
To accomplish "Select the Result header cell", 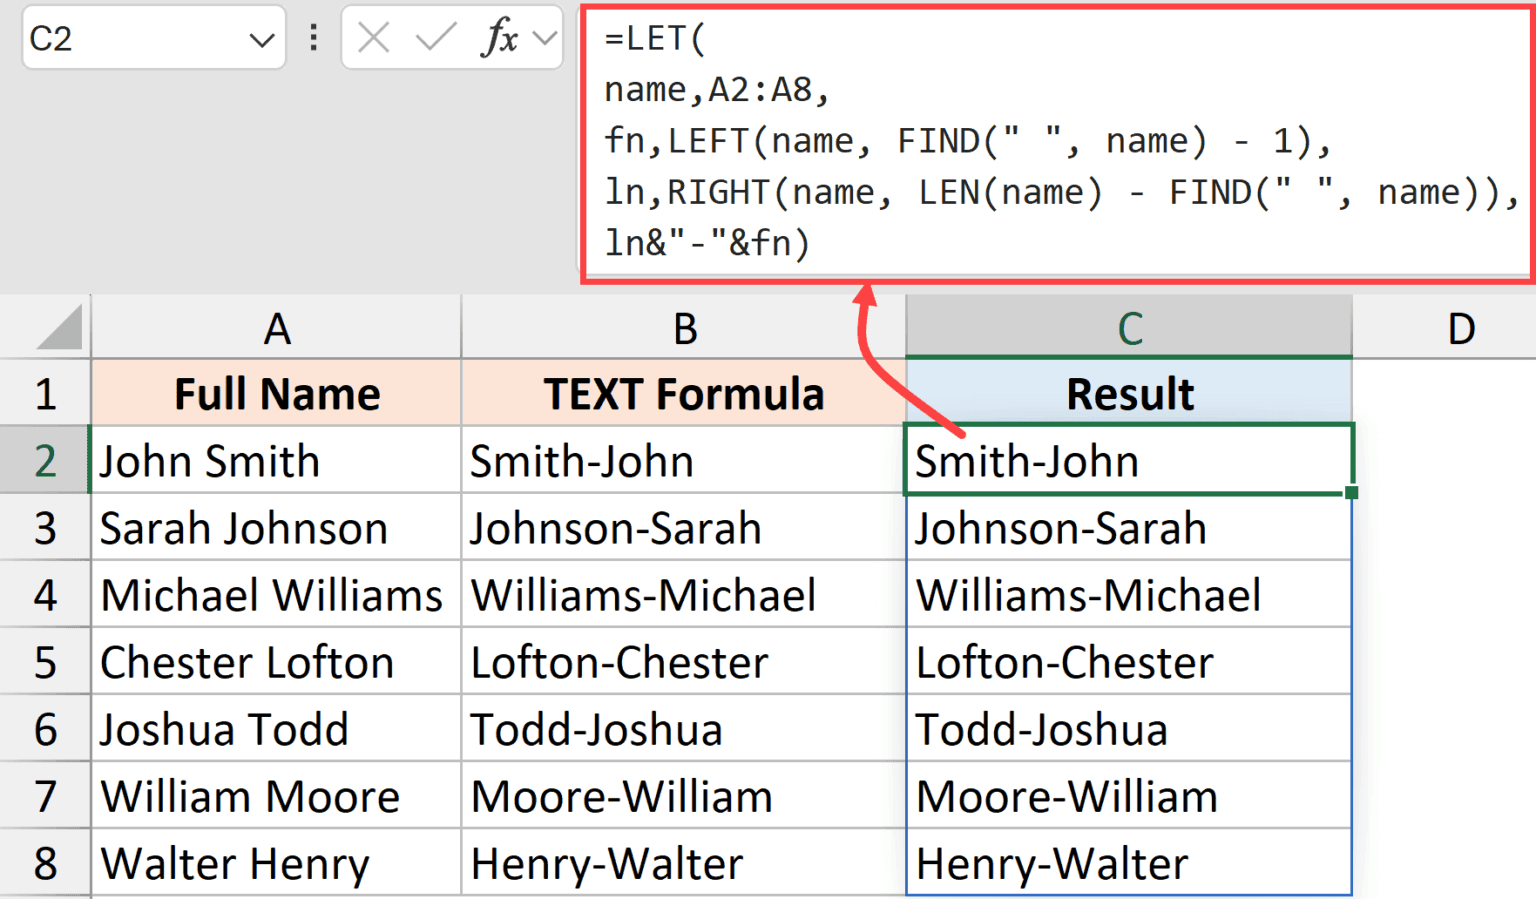I will pyautogui.click(x=1129, y=393).
